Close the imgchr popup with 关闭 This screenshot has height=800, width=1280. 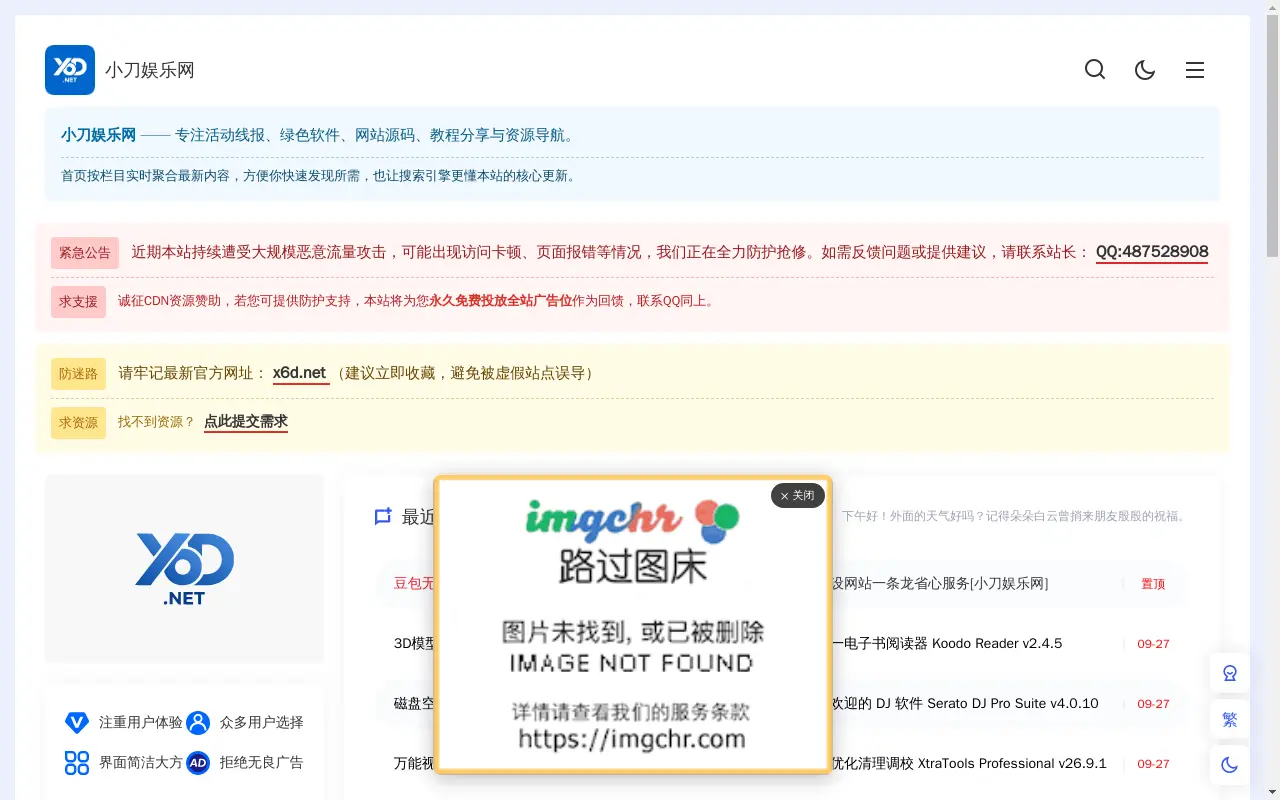coord(797,495)
